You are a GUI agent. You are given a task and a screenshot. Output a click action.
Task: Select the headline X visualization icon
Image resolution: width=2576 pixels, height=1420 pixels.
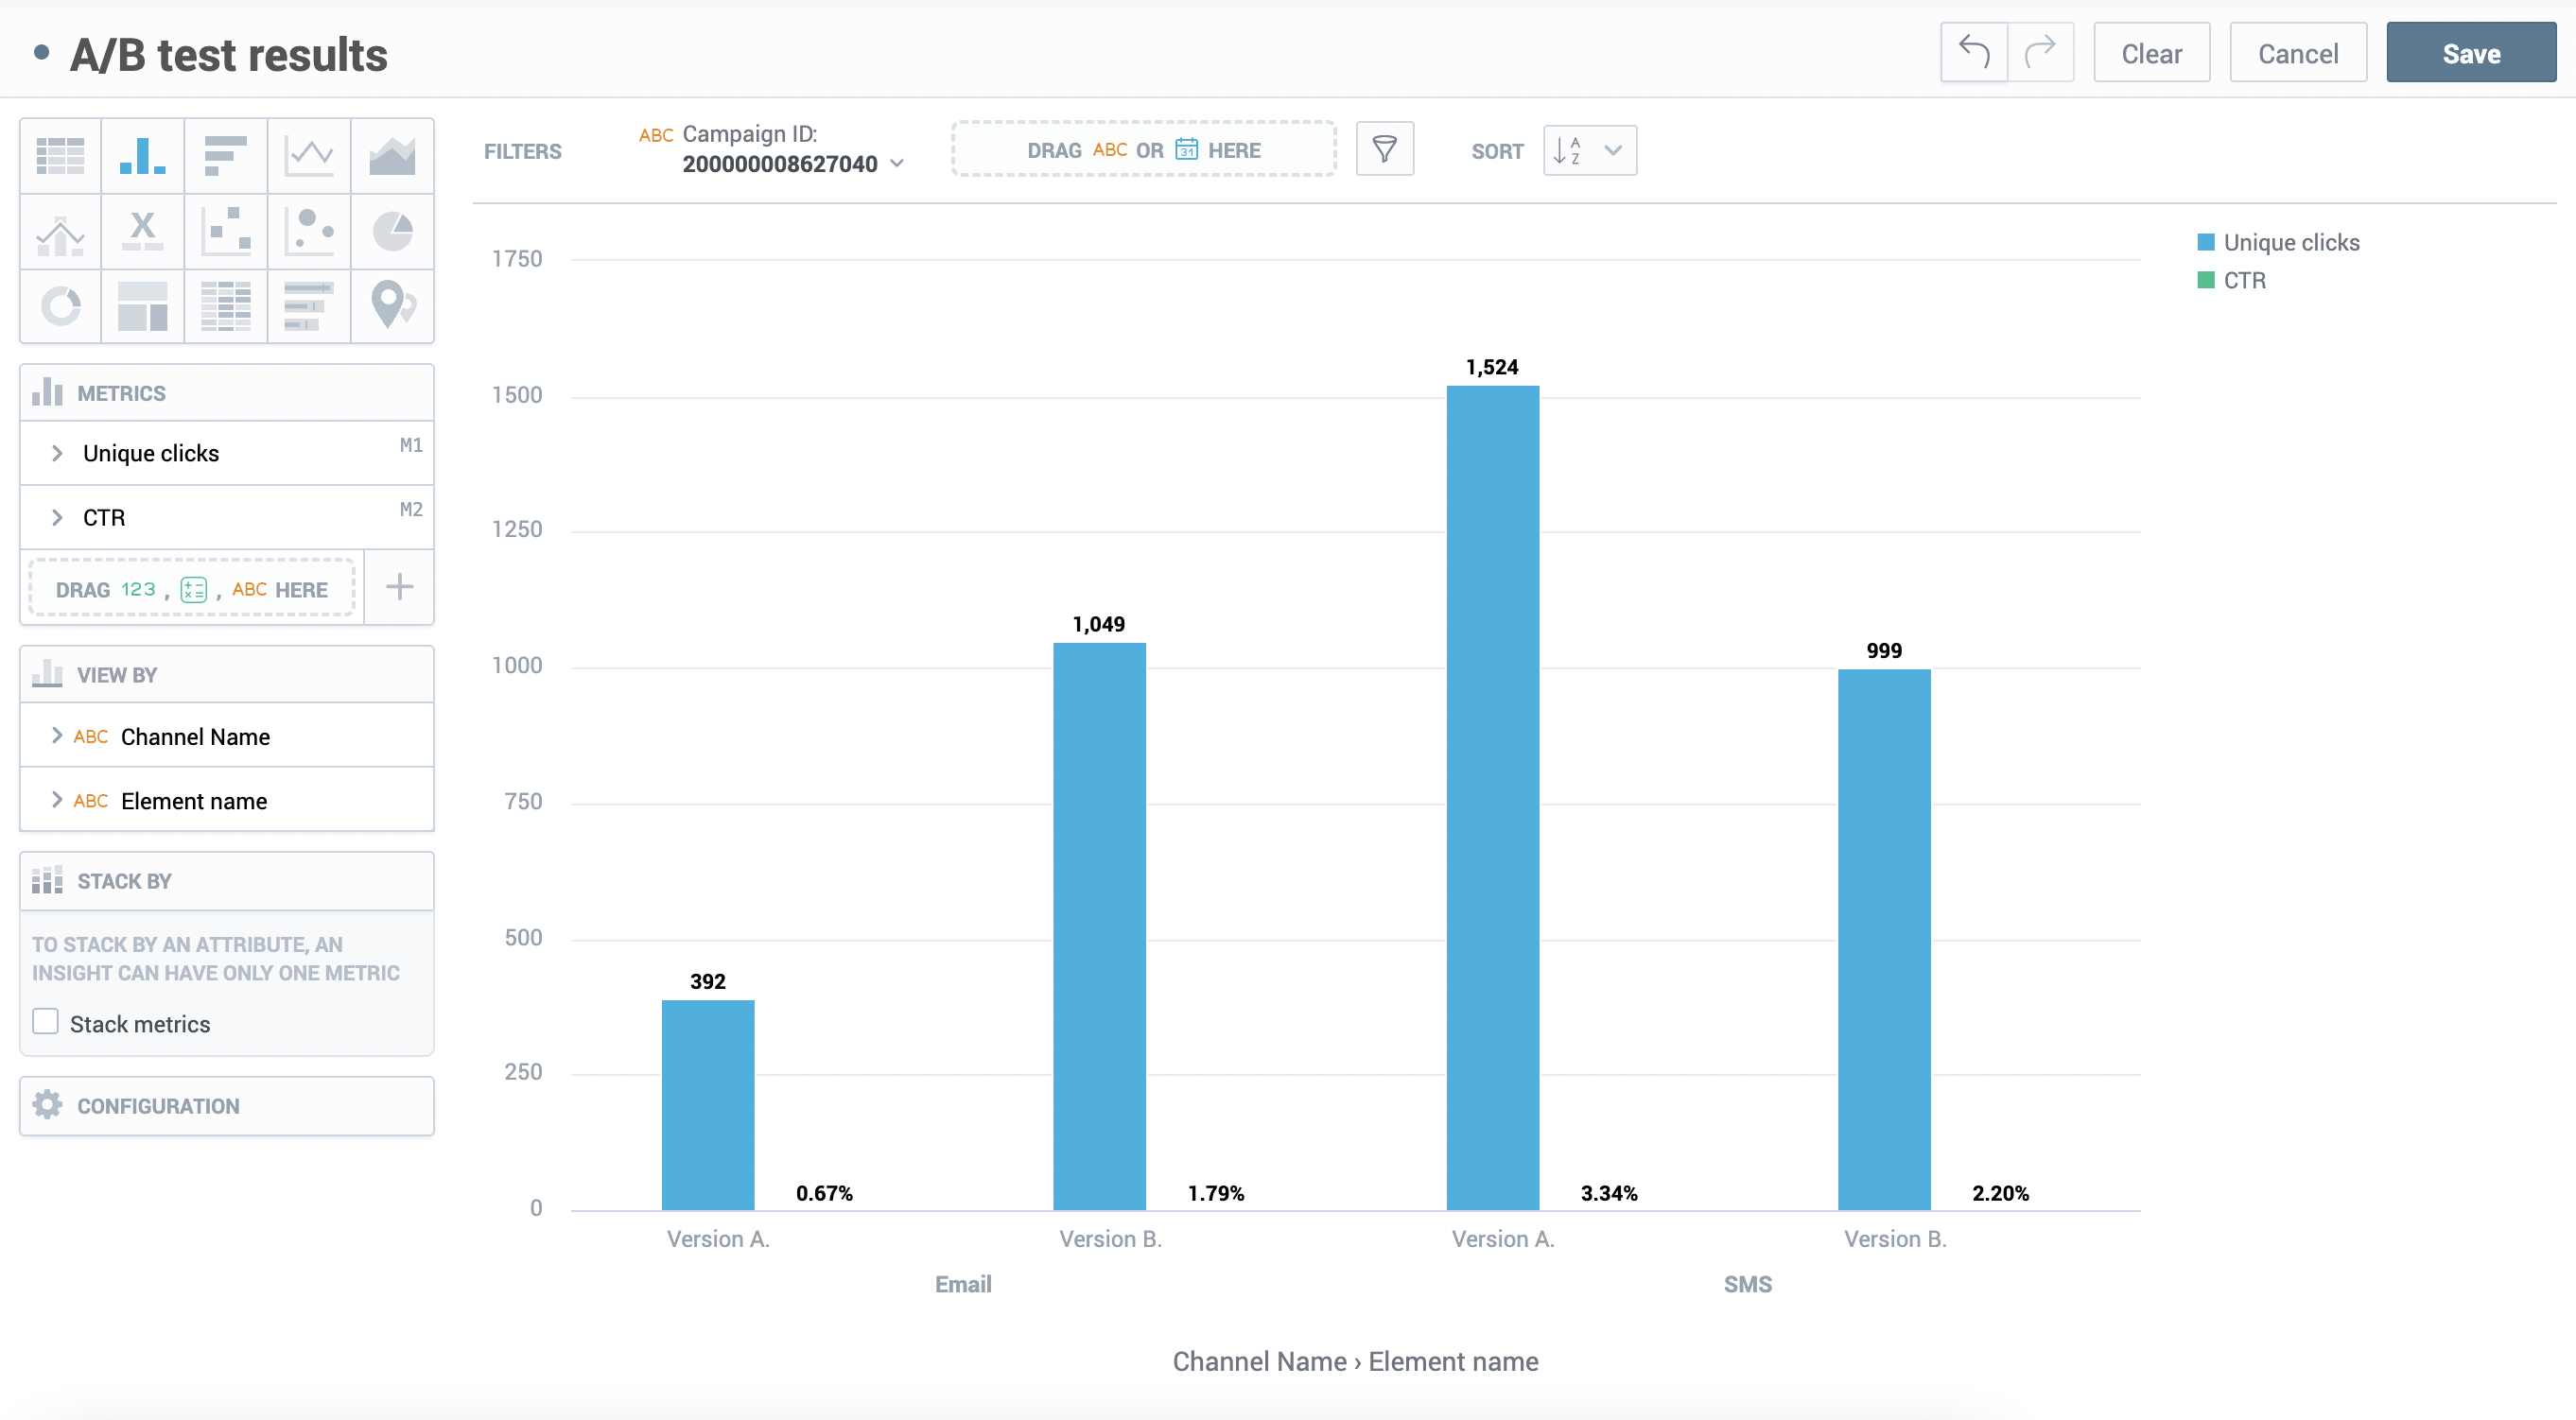(x=143, y=231)
